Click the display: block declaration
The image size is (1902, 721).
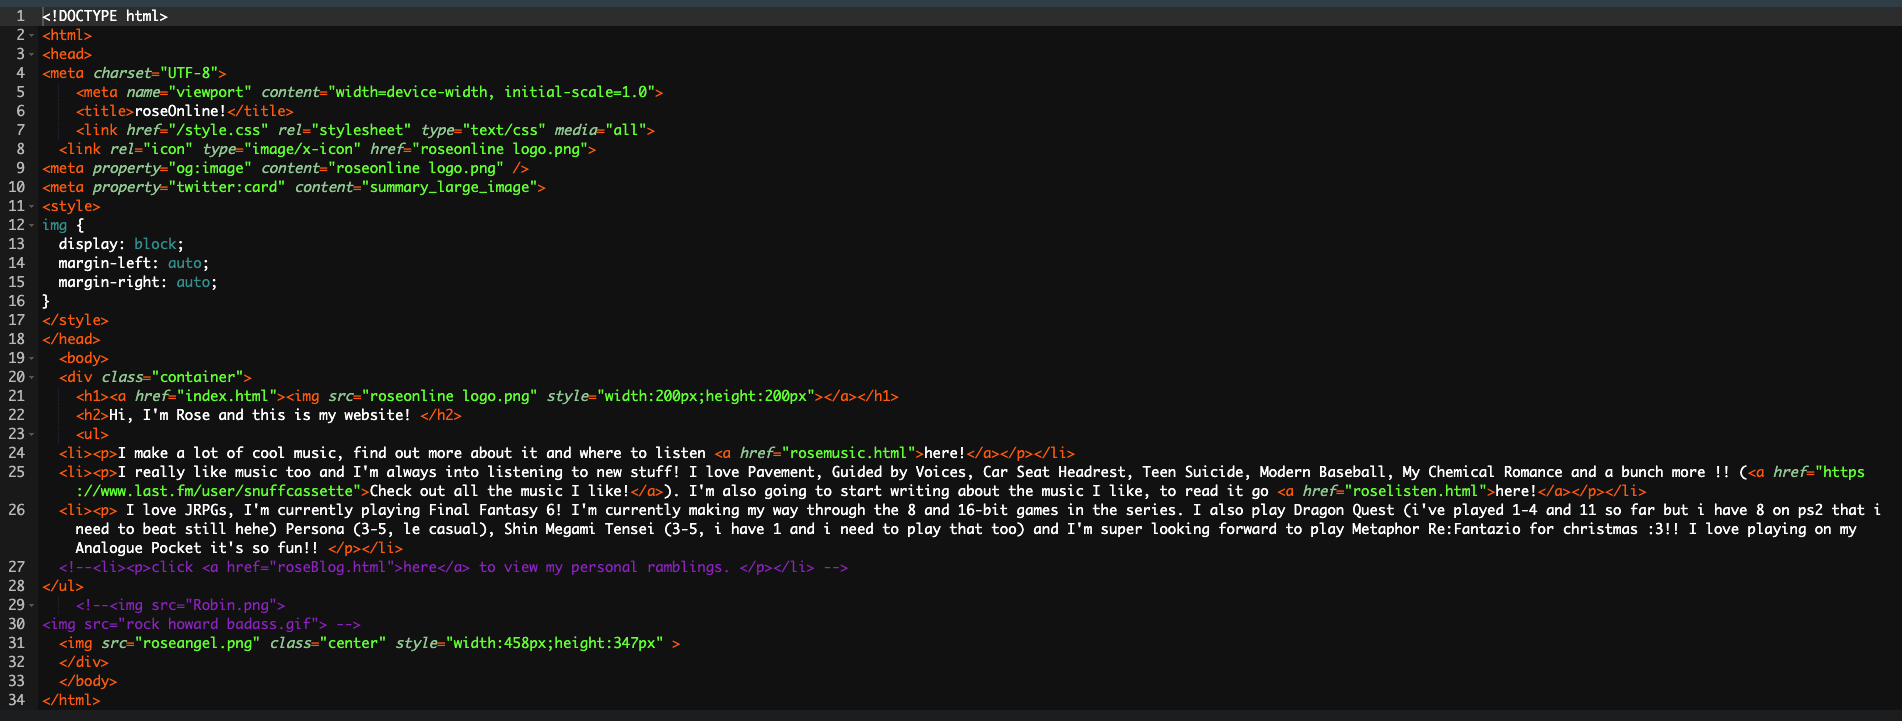pos(121,244)
